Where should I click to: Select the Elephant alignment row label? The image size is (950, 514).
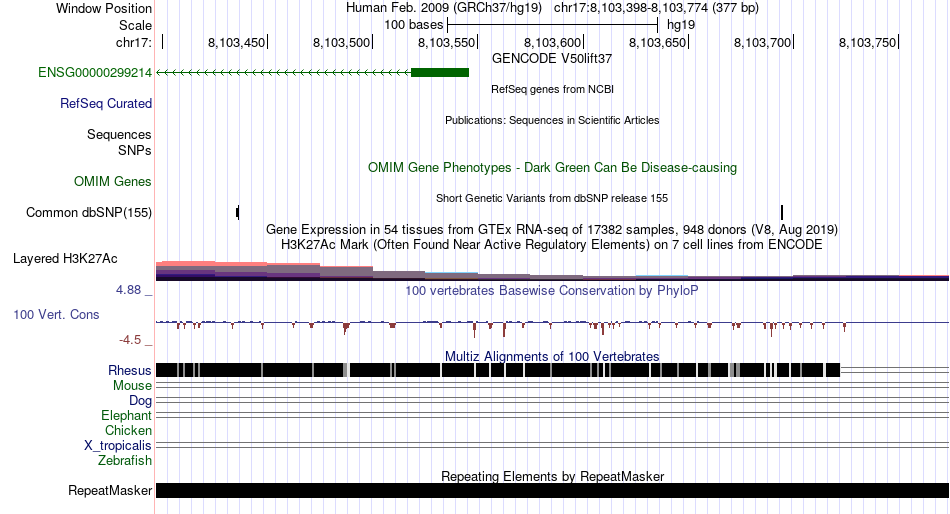pos(126,416)
